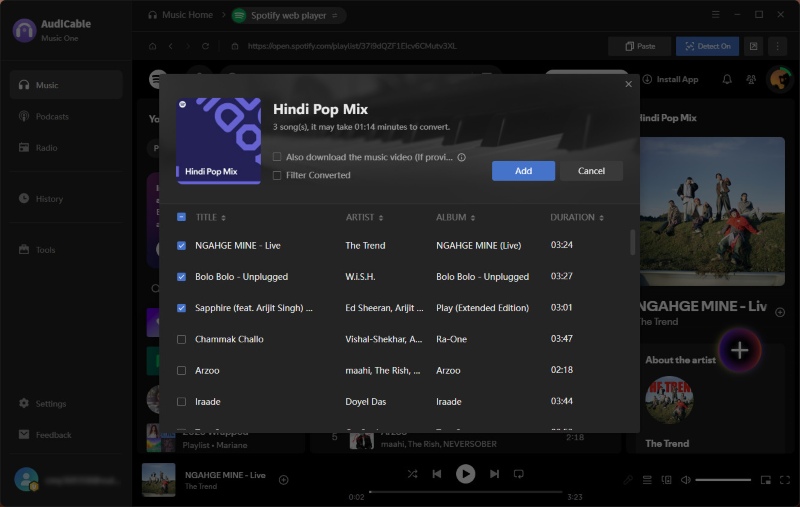Click info icon beside music video option
The image size is (800, 507).
tap(461, 157)
